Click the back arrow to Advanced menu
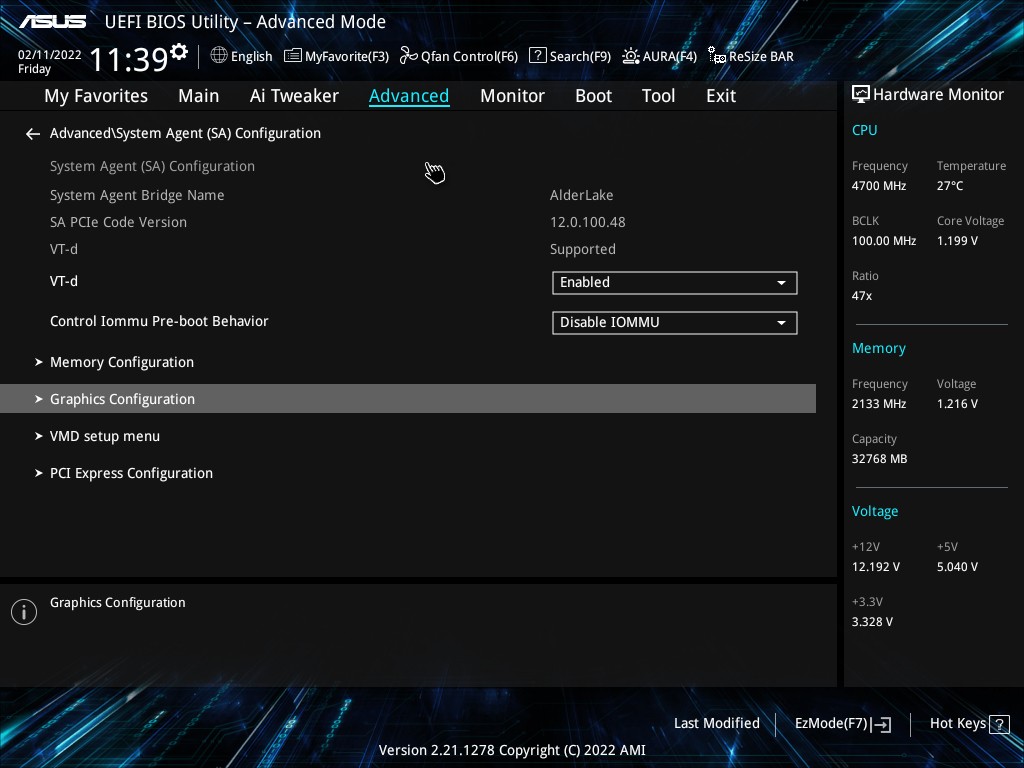 33,133
